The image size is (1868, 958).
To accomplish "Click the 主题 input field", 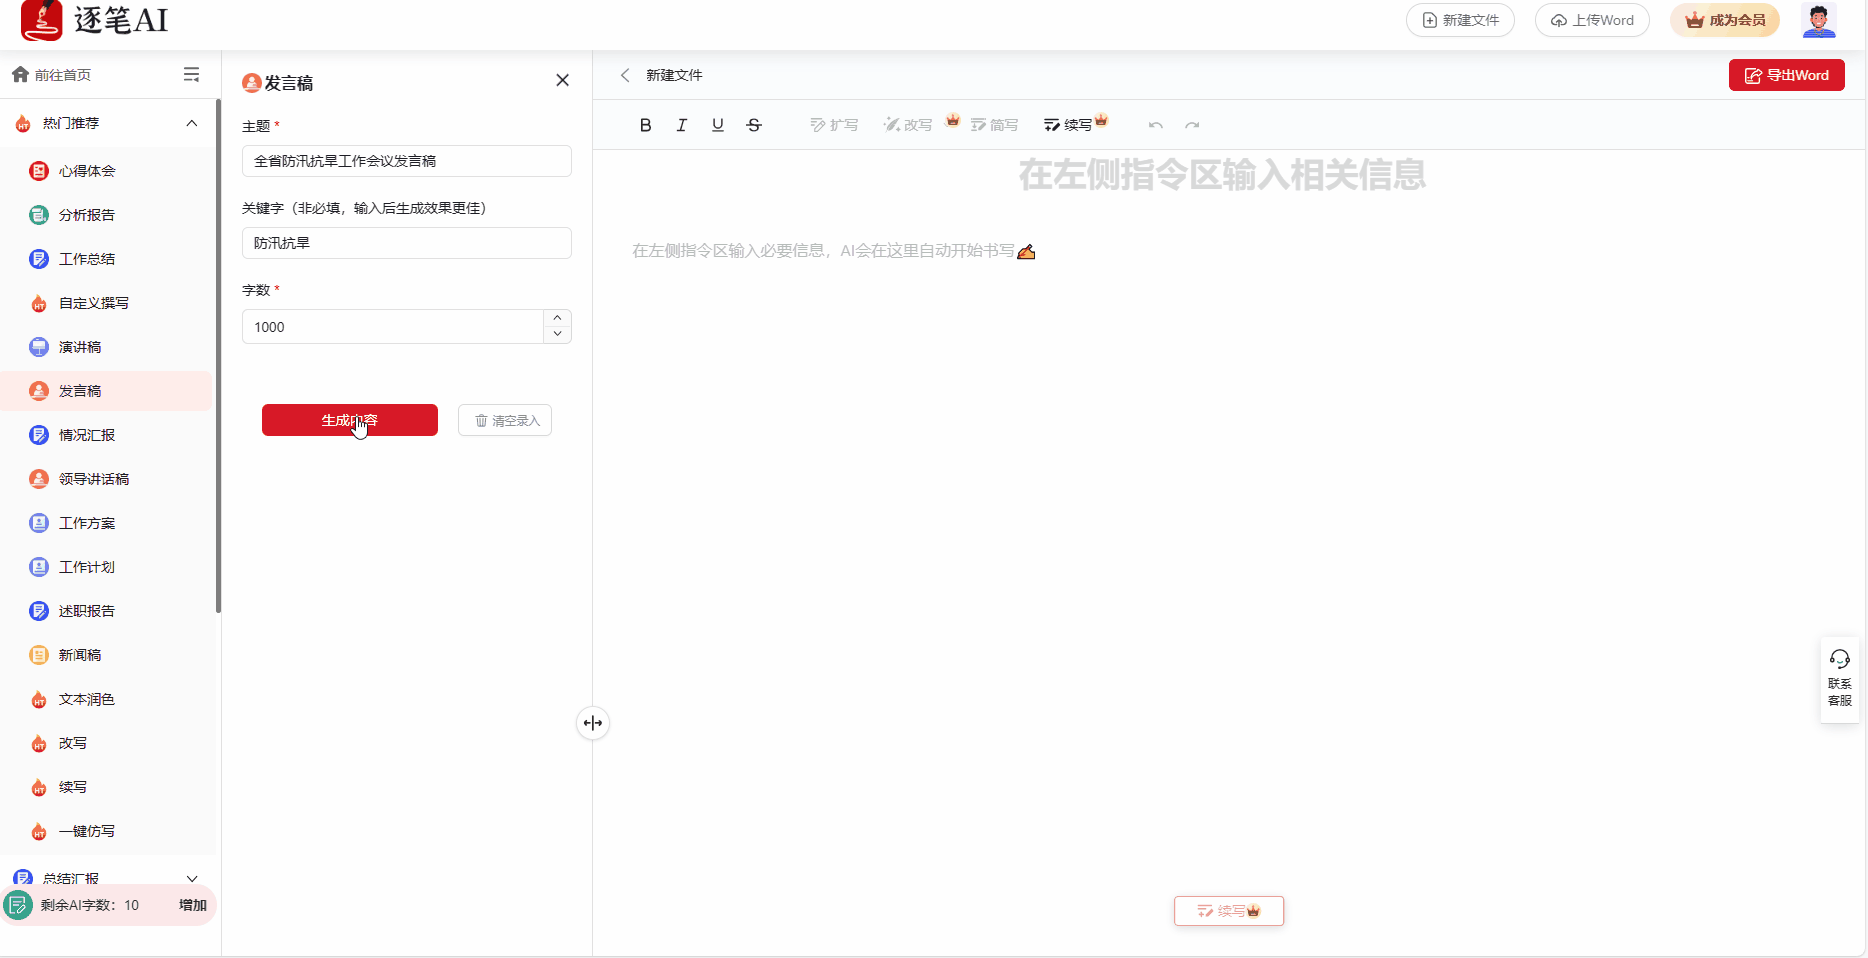I will (x=407, y=161).
